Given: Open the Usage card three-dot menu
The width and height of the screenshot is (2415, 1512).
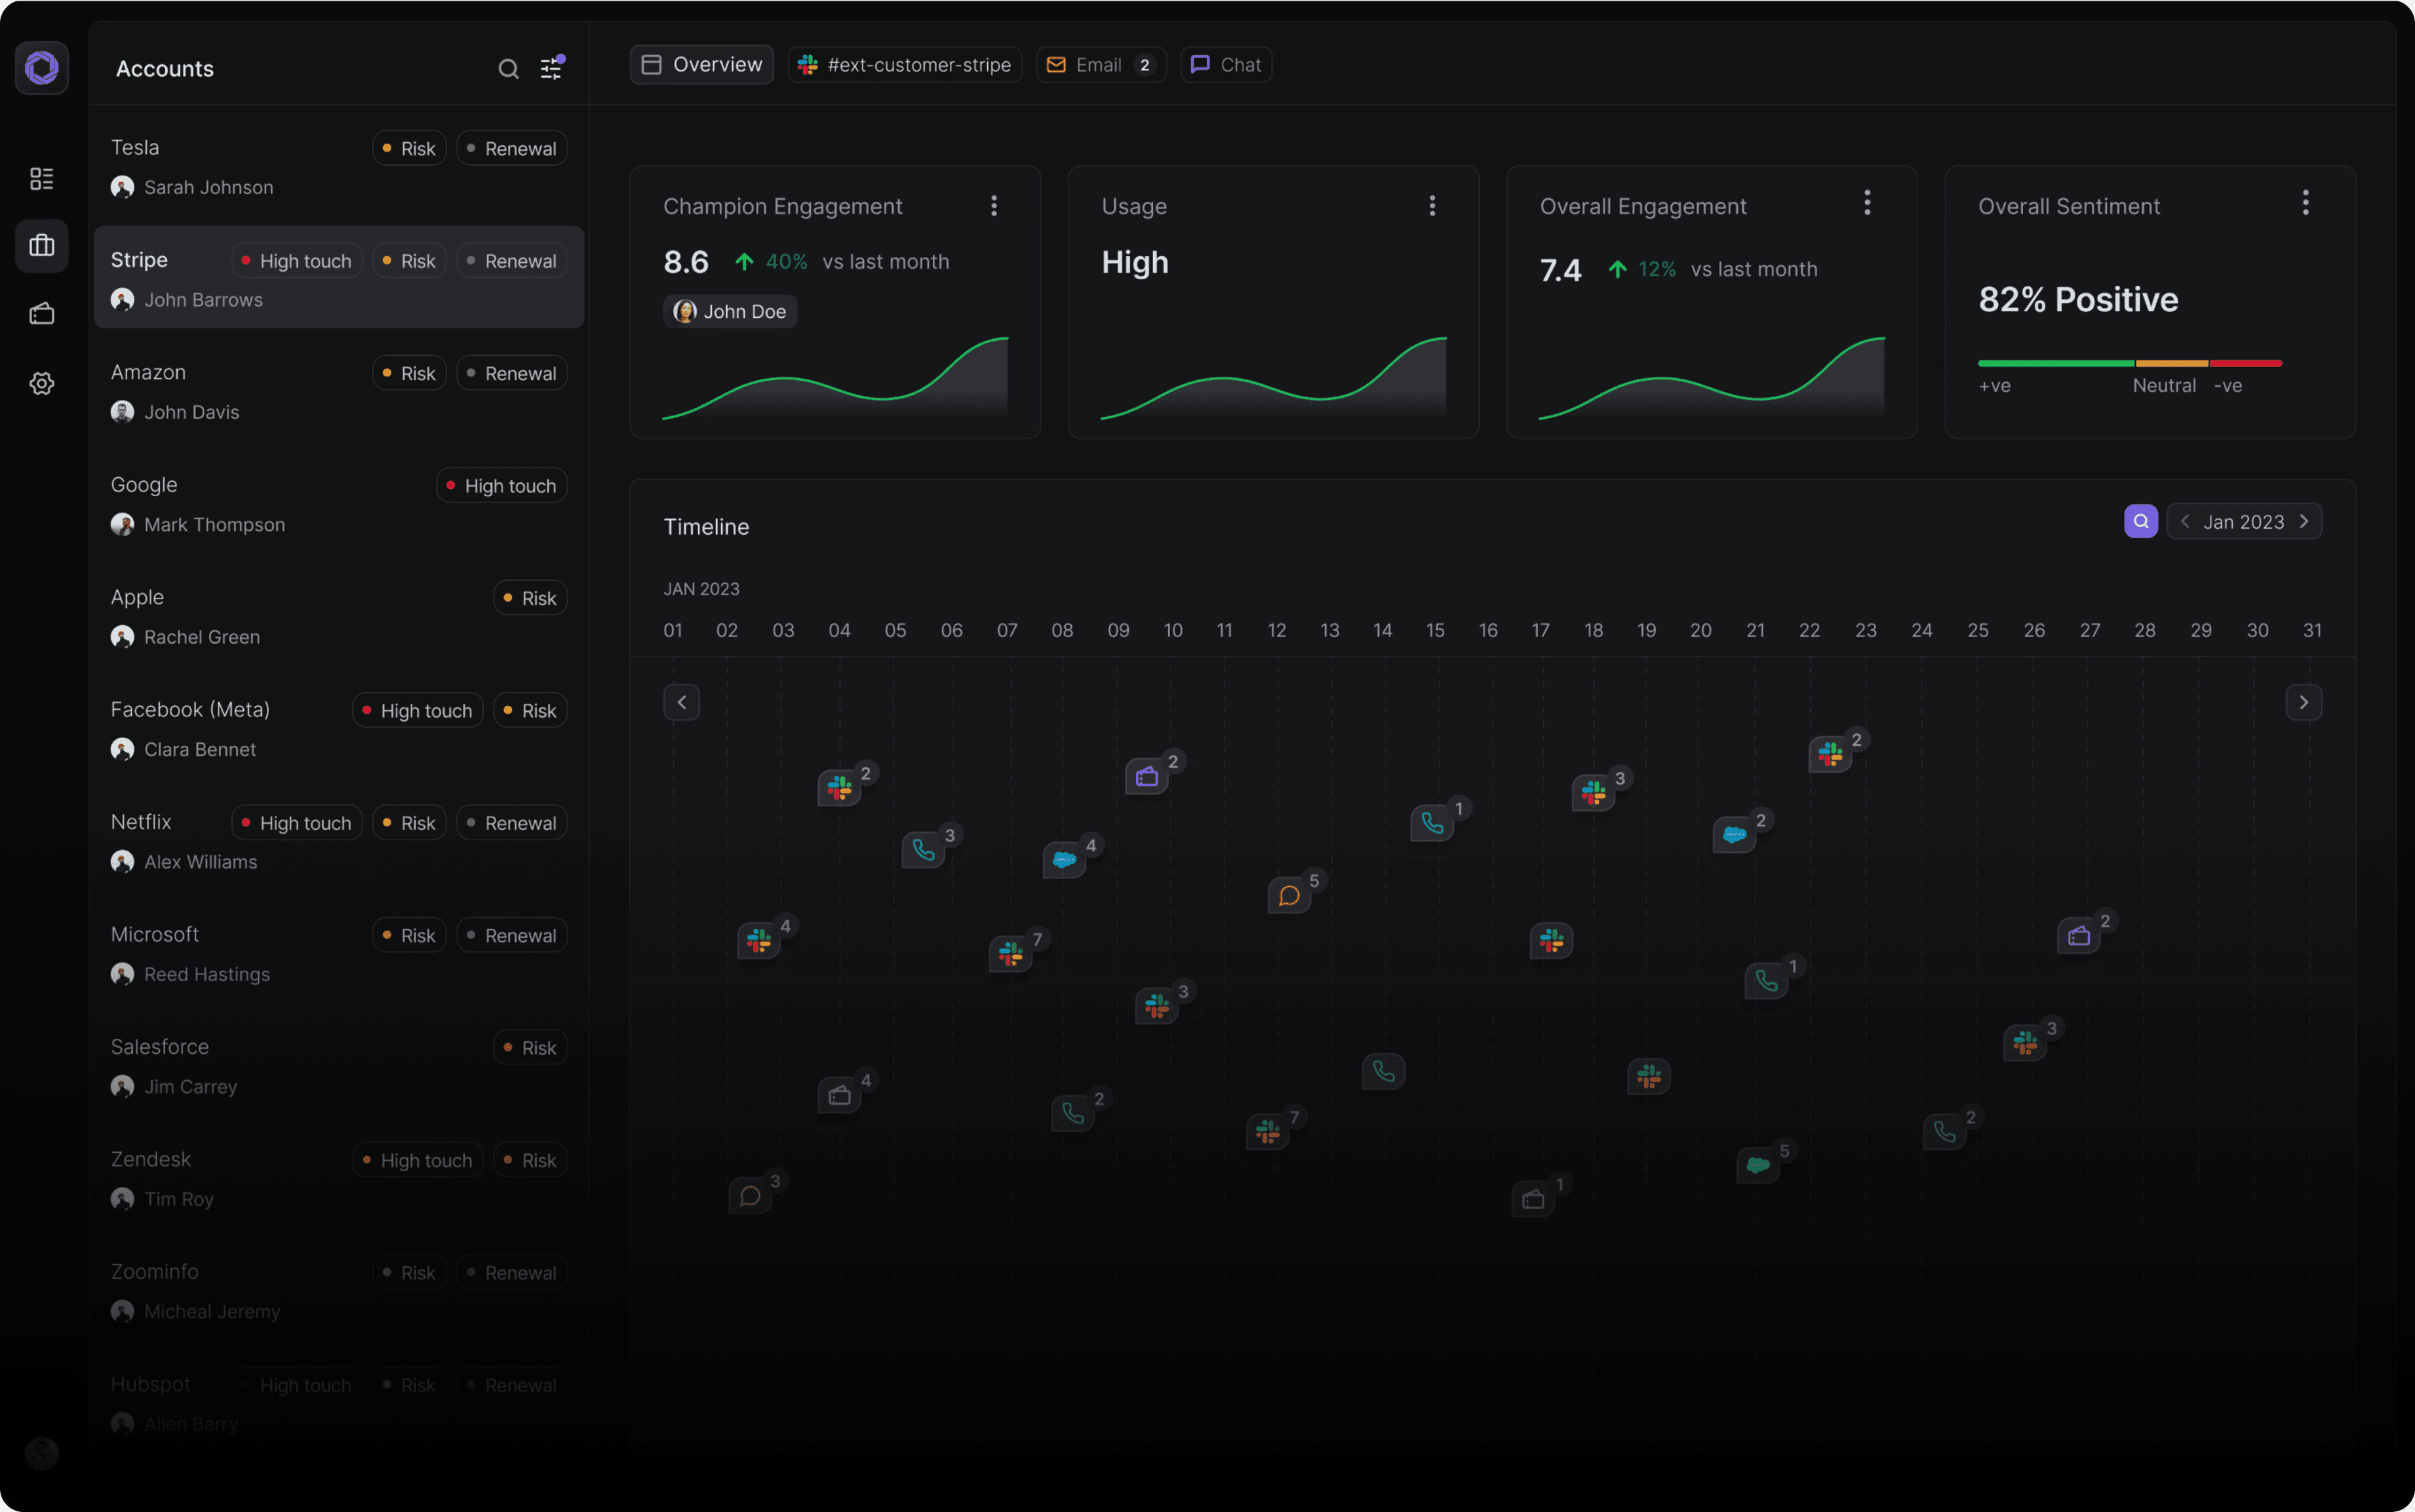Looking at the screenshot, I should coord(1432,206).
